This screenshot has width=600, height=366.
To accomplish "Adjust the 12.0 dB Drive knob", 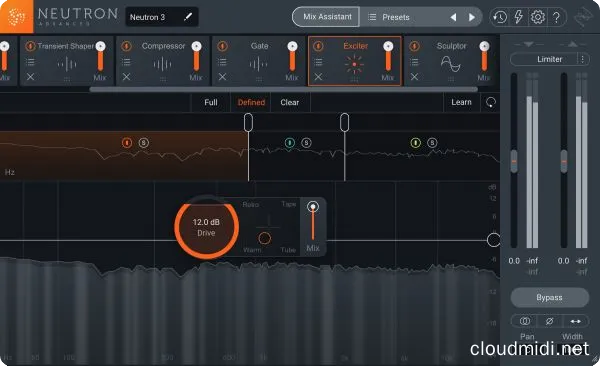I will (206, 227).
